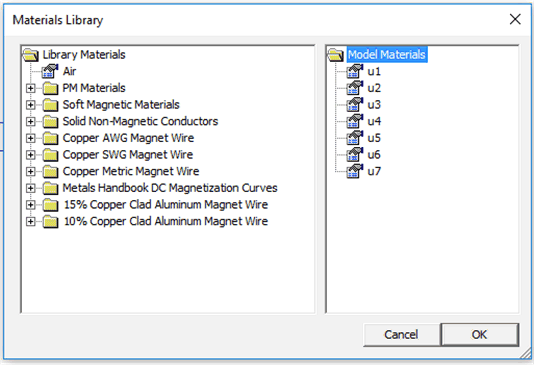This screenshot has width=534, height=365.
Task: Expand Copper Metric Magnet Wire folder
Action: click(x=31, y=172)
